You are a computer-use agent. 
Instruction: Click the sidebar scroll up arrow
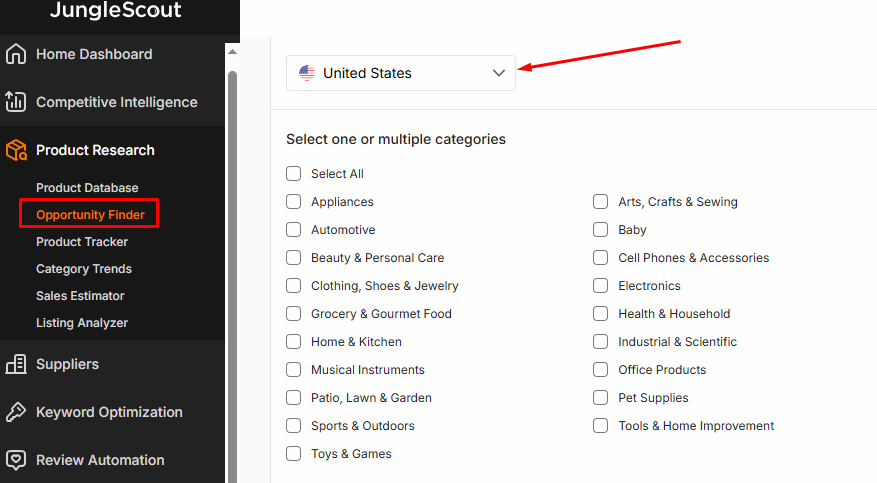(233, 52)
